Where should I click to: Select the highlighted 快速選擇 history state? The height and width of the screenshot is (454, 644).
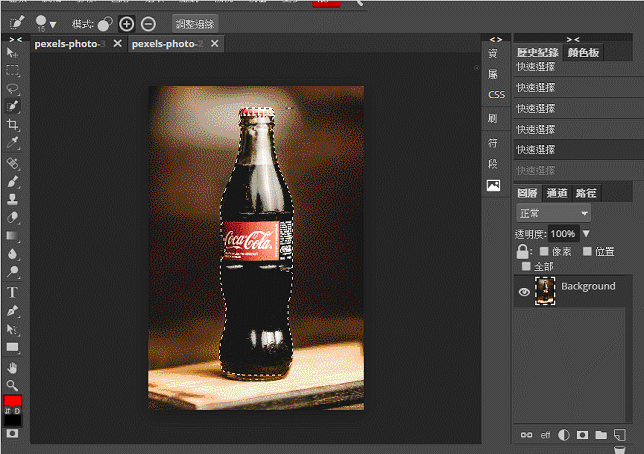(579, 150)
